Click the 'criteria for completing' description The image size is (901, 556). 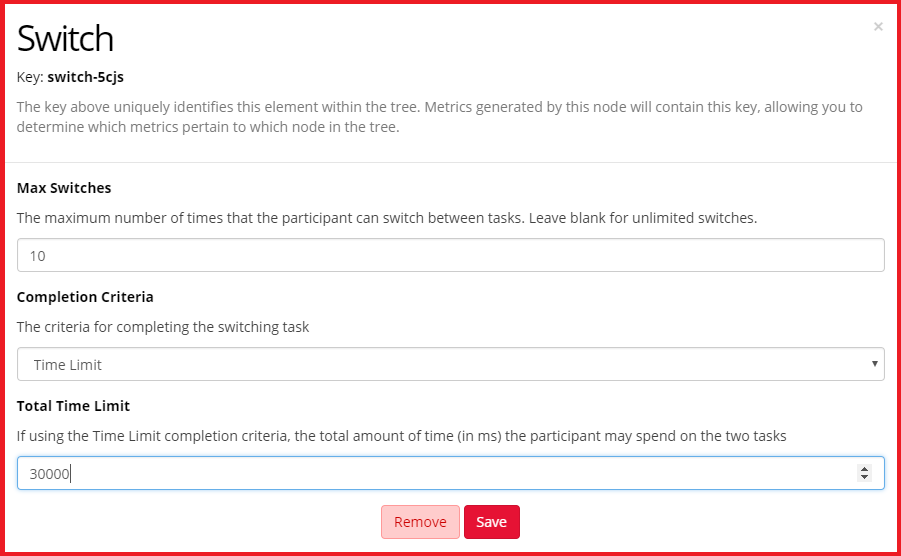coord(163,327)
